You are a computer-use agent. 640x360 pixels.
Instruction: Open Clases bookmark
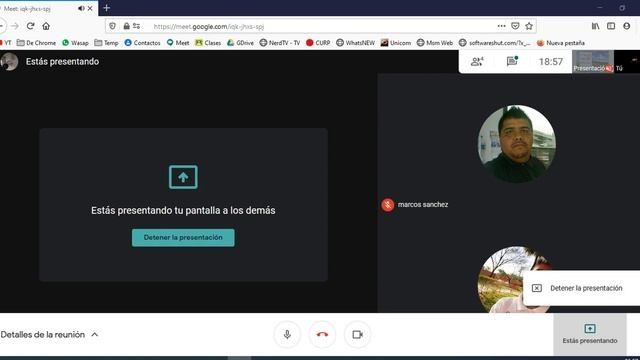[x=208, y=42]
